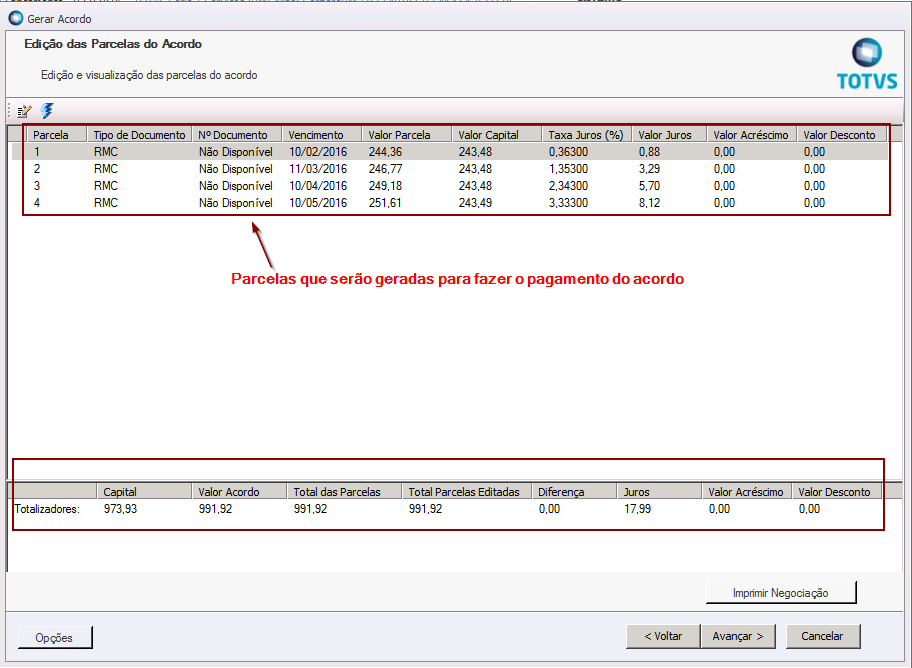
Task: Open the Opções button
Action: coord(55,637)
